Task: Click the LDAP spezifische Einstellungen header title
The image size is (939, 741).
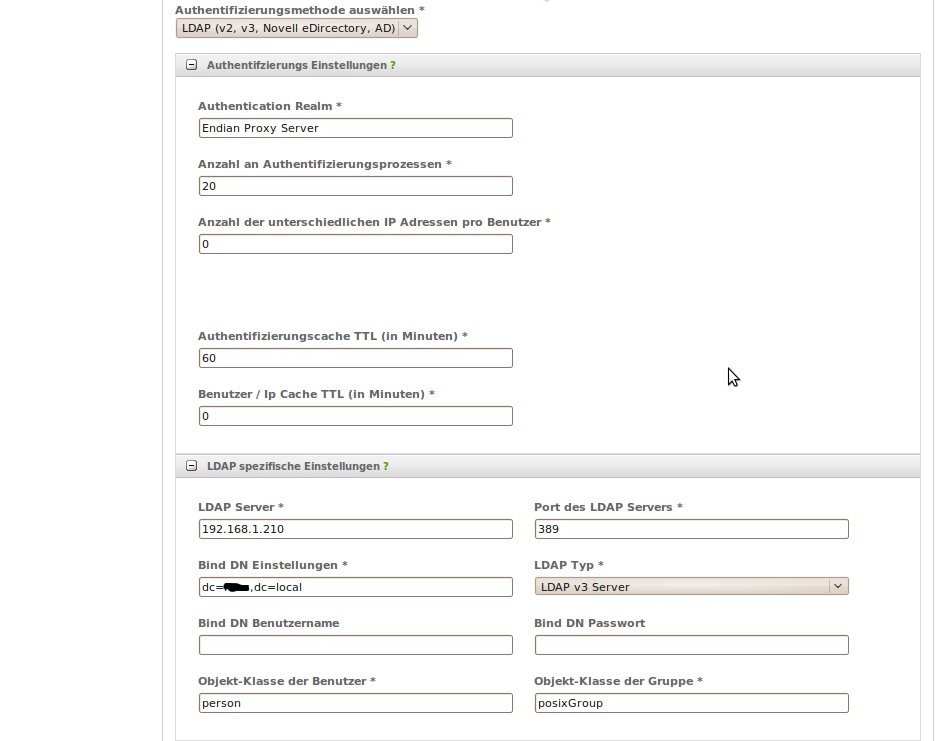Action: [293, 466]
